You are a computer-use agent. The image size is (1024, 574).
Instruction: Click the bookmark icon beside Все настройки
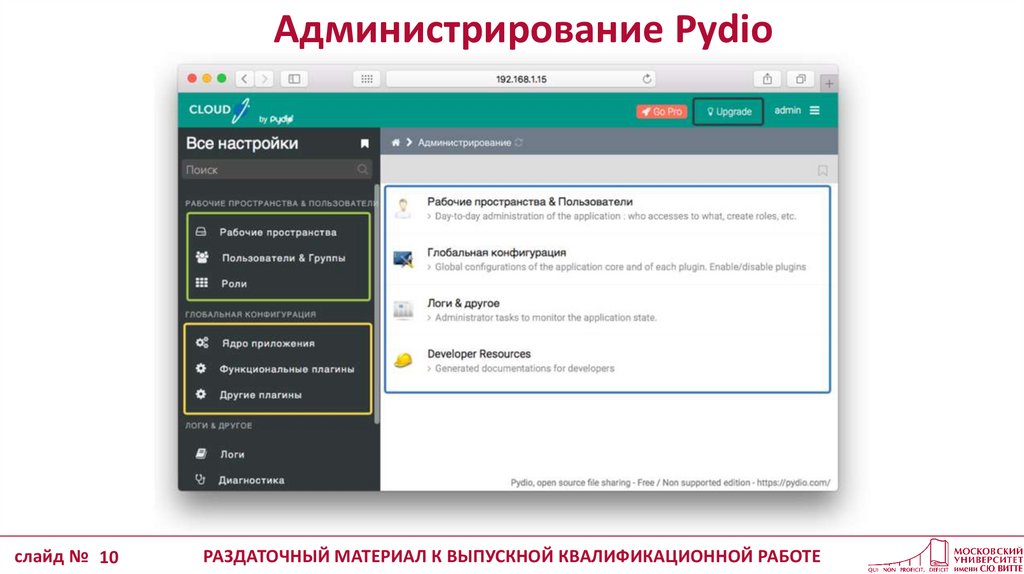coord(365,144)
